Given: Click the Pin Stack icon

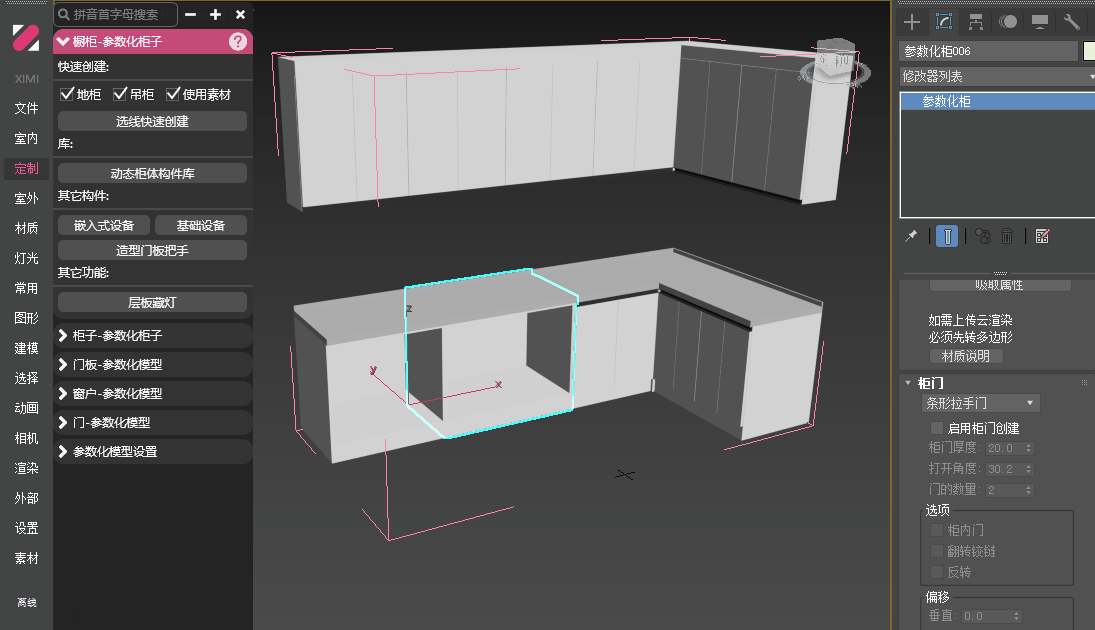Looking at the screenshot, I should click(911, 236).
